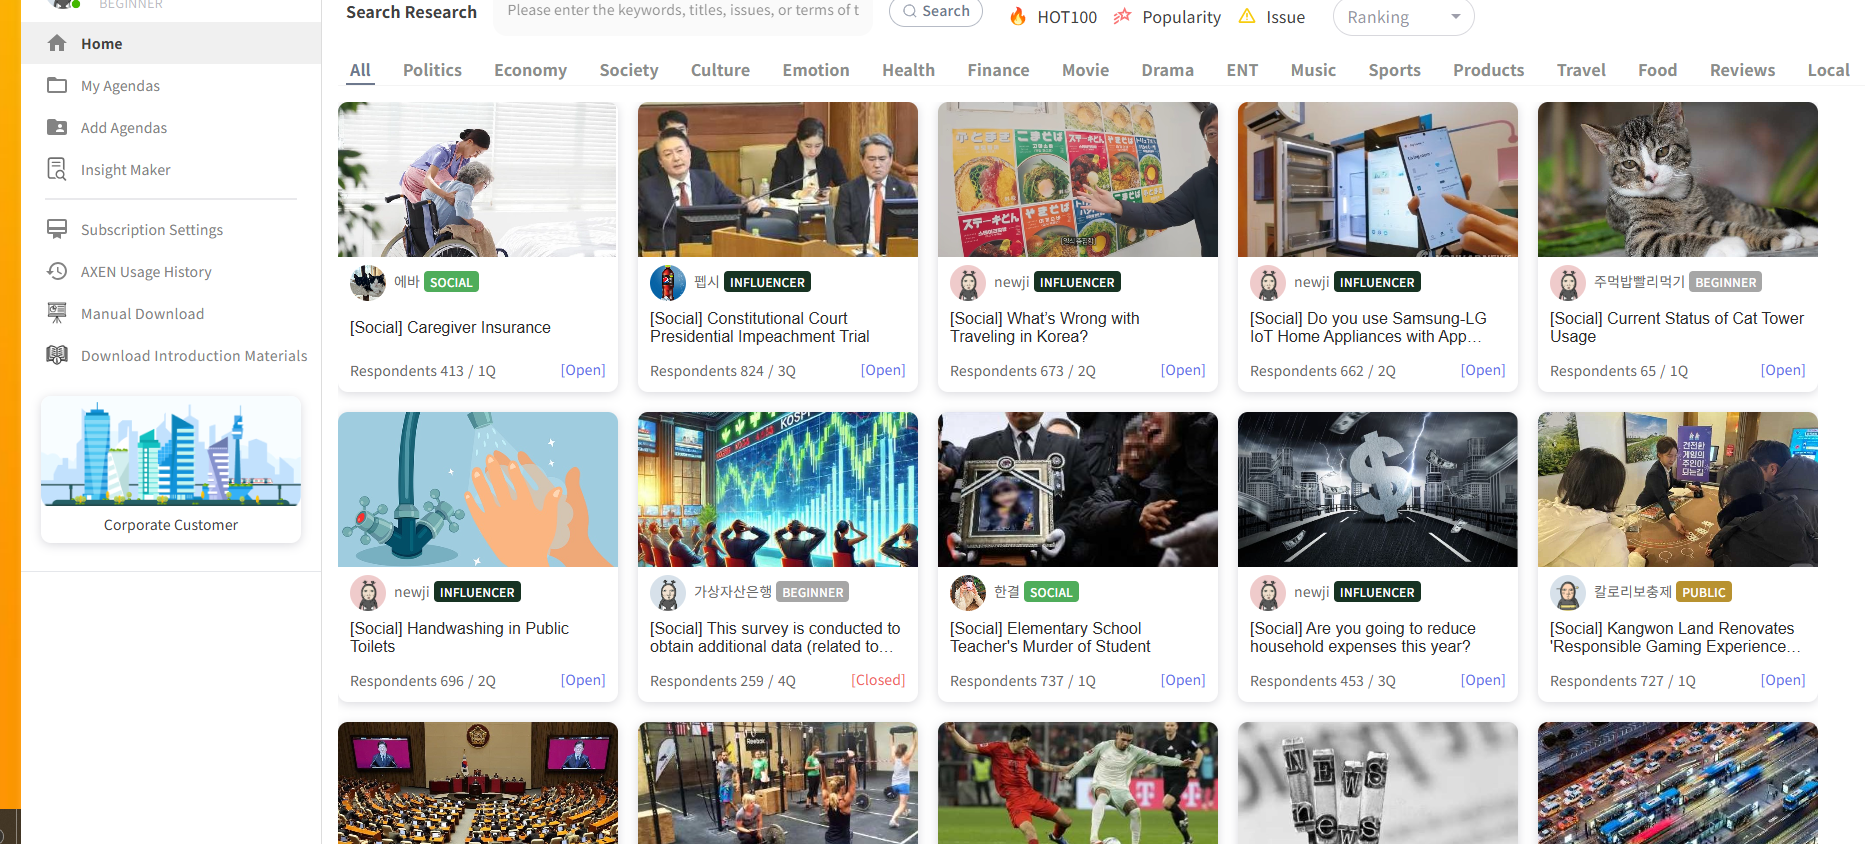Click newji avatar on Traveling in Korea card
This screenshot has height=844, width=1865.
pyautogui.click(x=968, y=283)
